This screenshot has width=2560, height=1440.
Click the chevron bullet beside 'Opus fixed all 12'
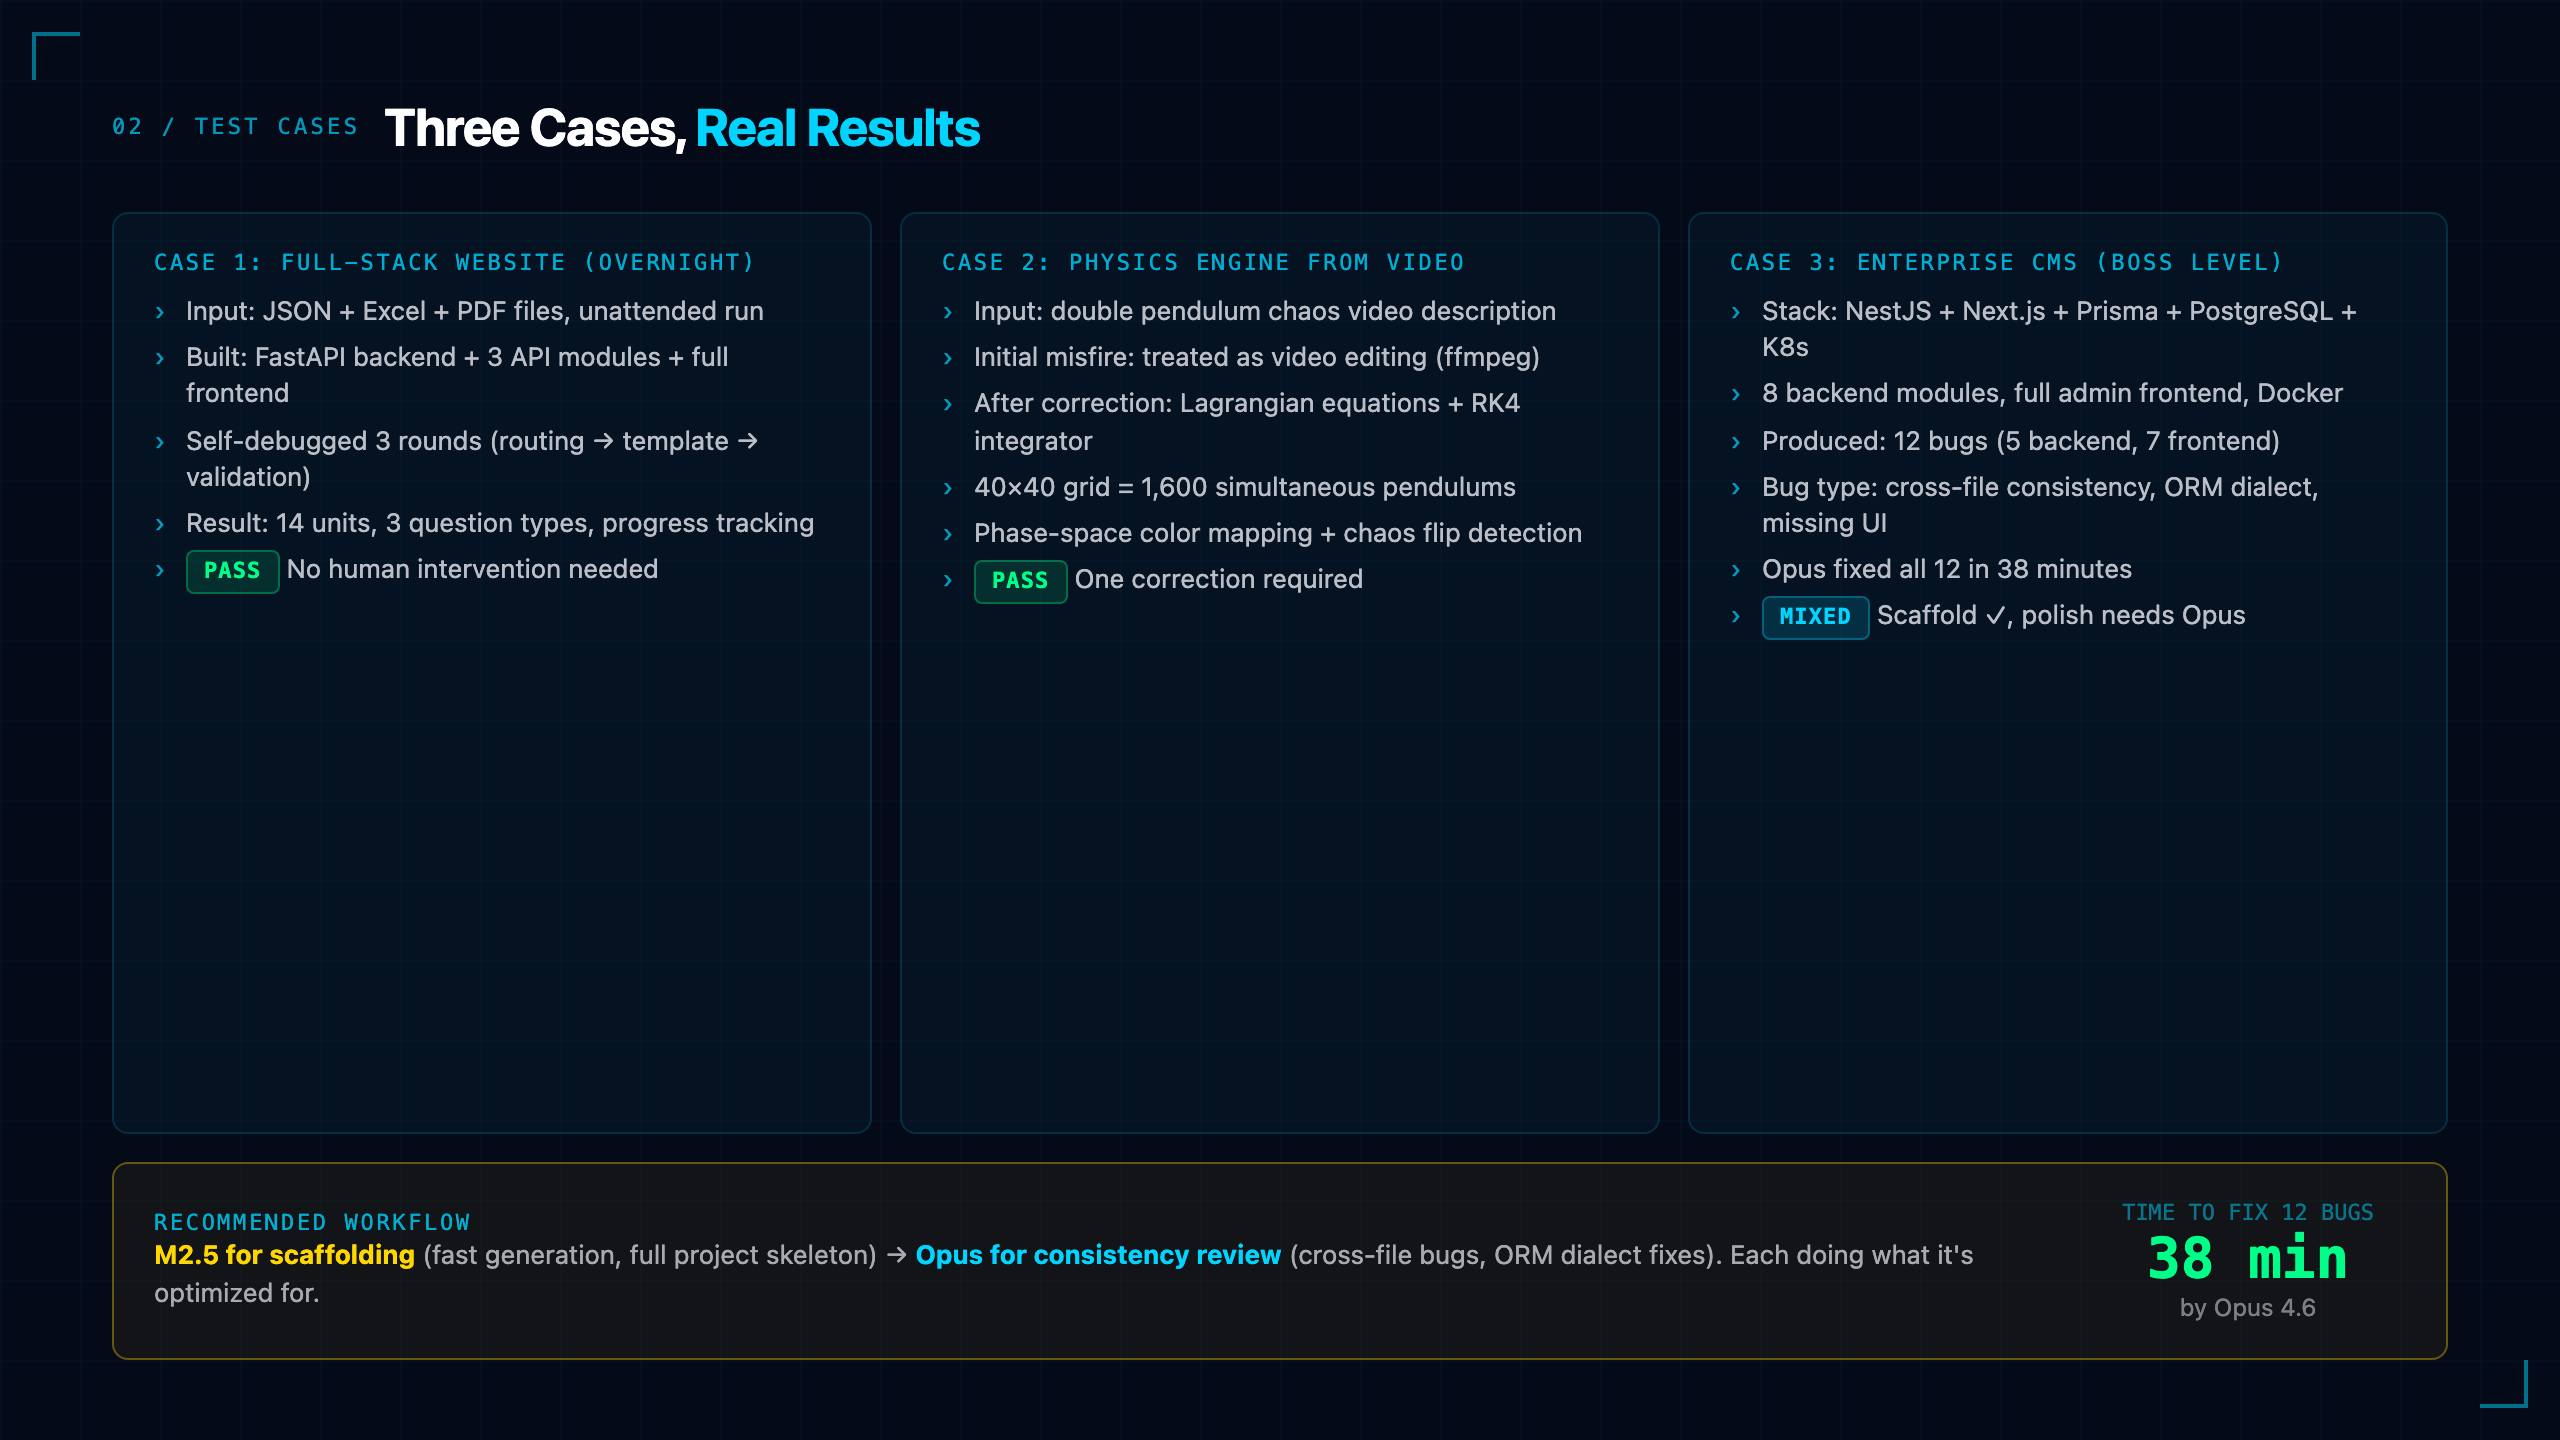(1736, 570)
